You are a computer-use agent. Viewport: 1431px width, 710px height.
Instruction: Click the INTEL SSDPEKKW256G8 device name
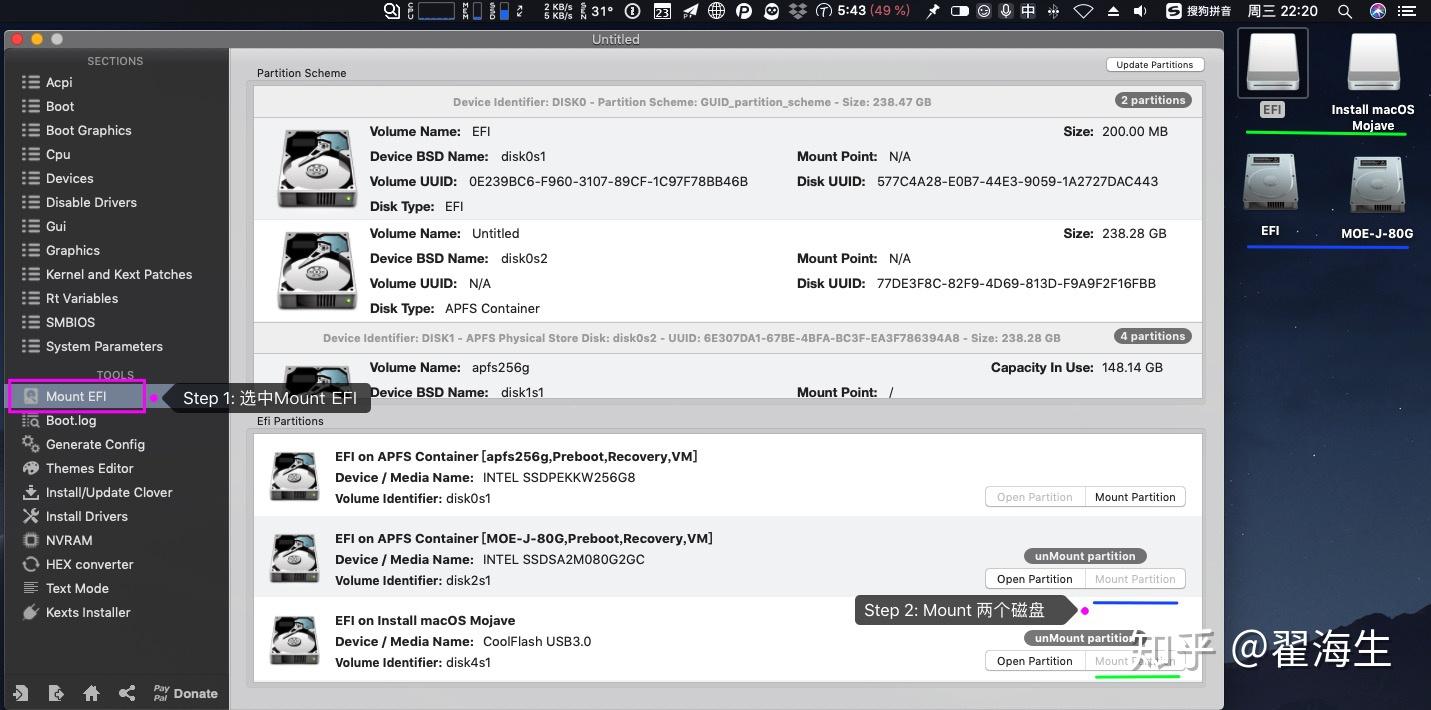point(559,477)
